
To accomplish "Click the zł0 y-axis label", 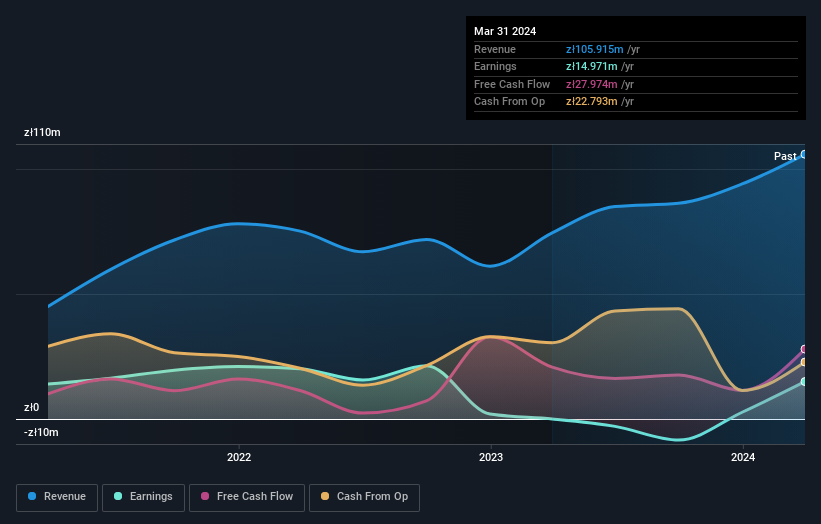I will pos(31,407).
